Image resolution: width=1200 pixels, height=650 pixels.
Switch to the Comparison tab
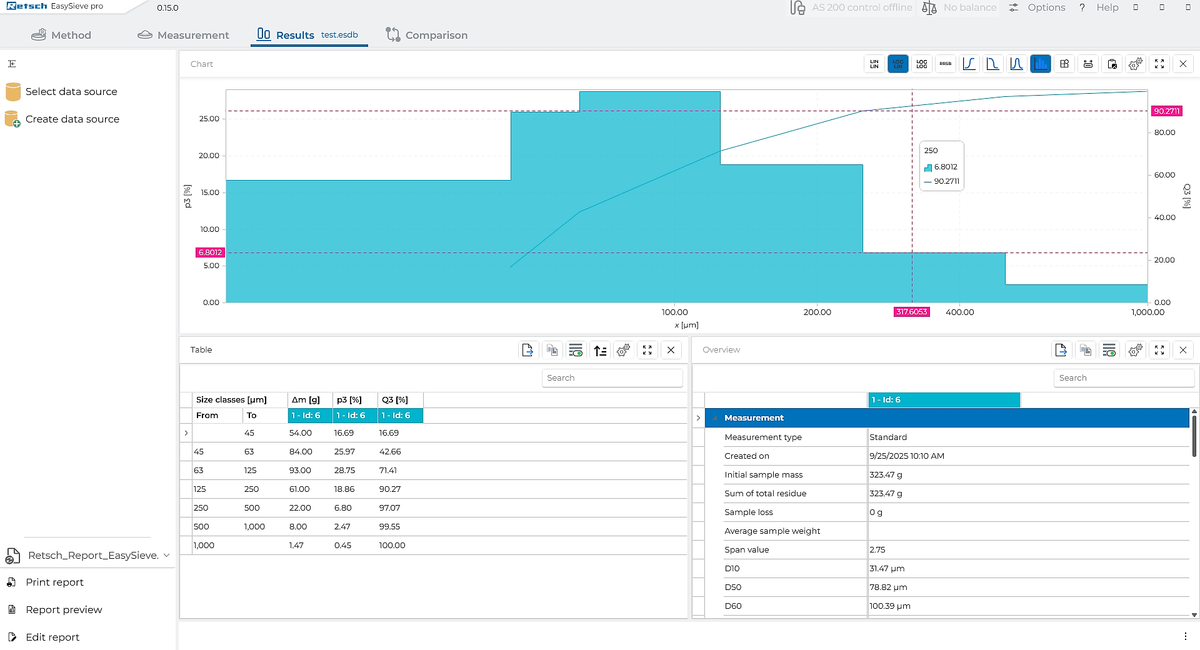(x=426, y=35)
